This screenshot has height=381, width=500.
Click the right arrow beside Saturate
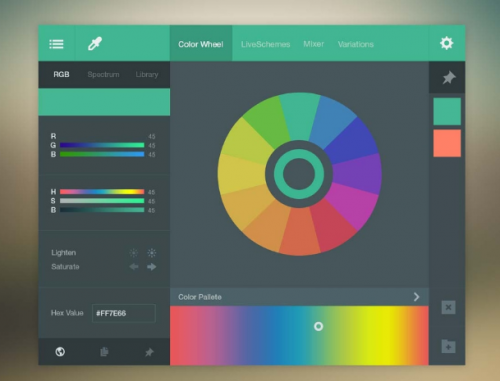point(152,267)
